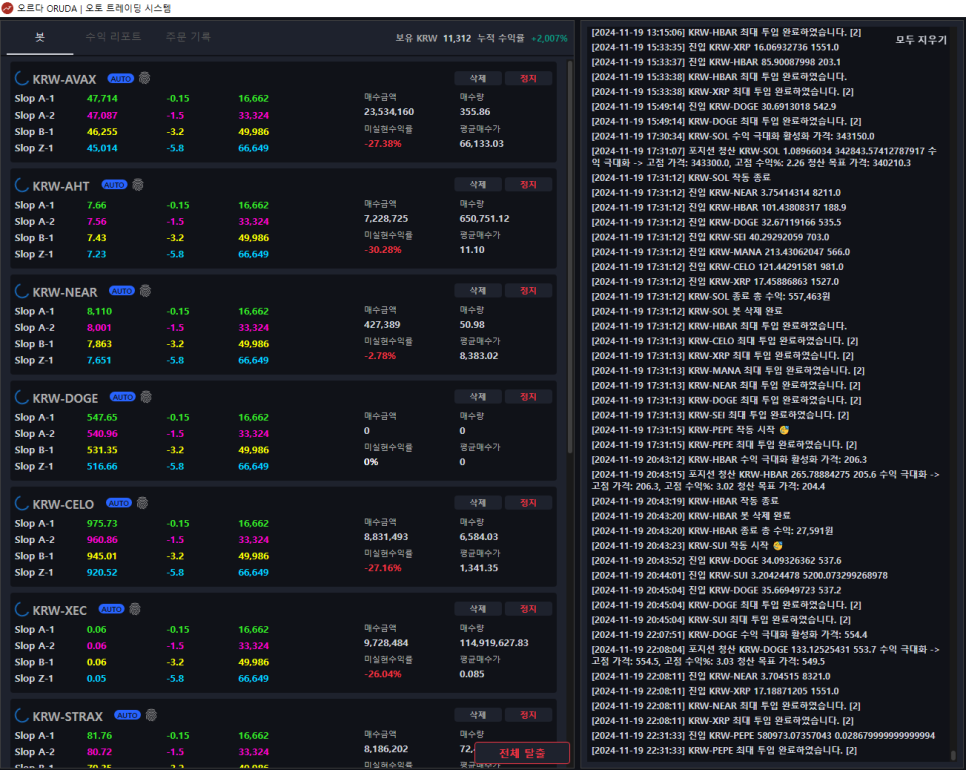Screen dimensions: 966x770
Task: Click log entry 'KRW-SOL 종료 총 수익: 557,463원'
Action: (x=711, y=296)
